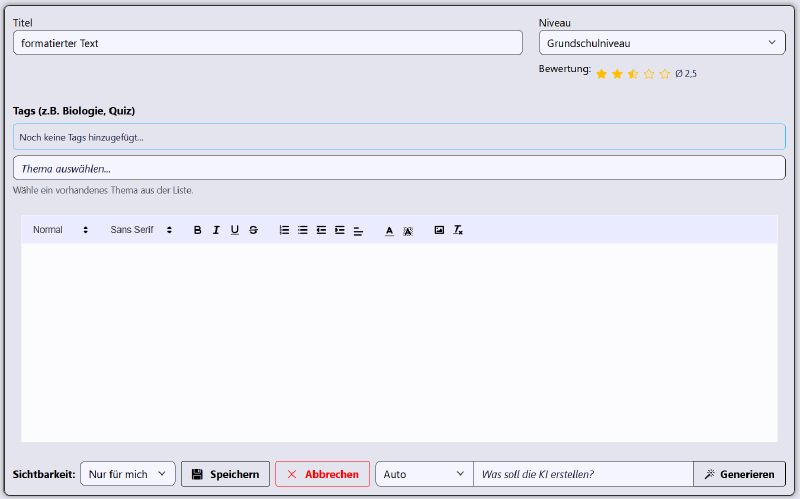
Task: Click the 'Tags (z.B. Biologie, Quiz)' label
Action: coord(74,111)
